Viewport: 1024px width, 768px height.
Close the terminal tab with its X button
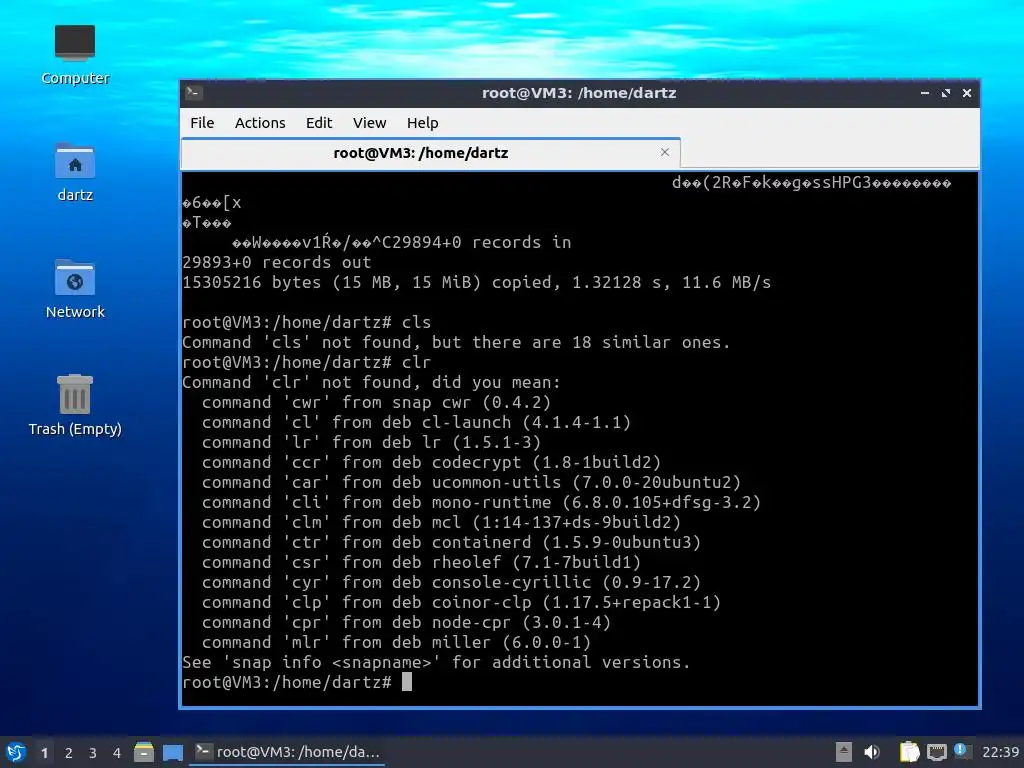tap(665, 152)
